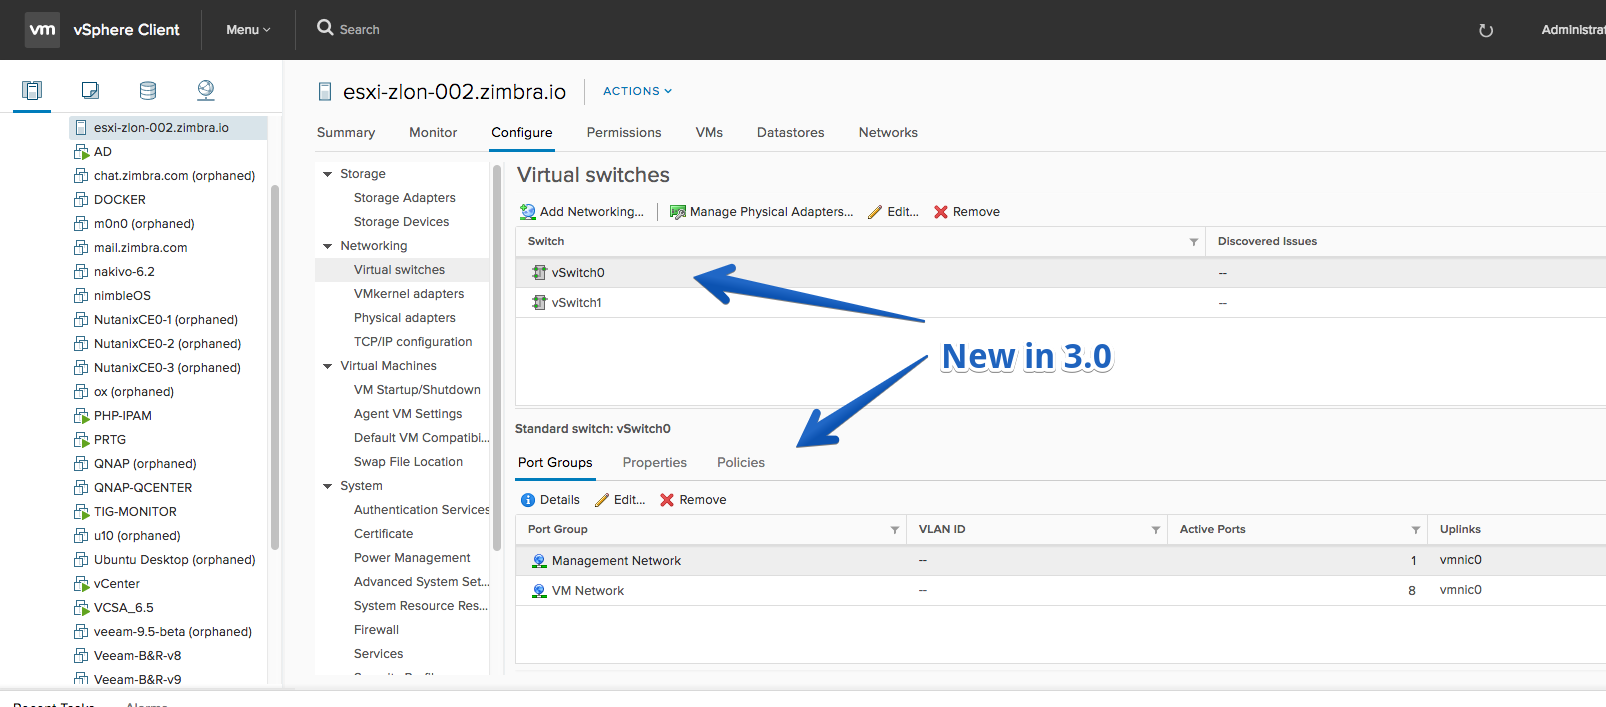Open the Certificate settings entry
The image size is (1606, 707).
point(383,534)
